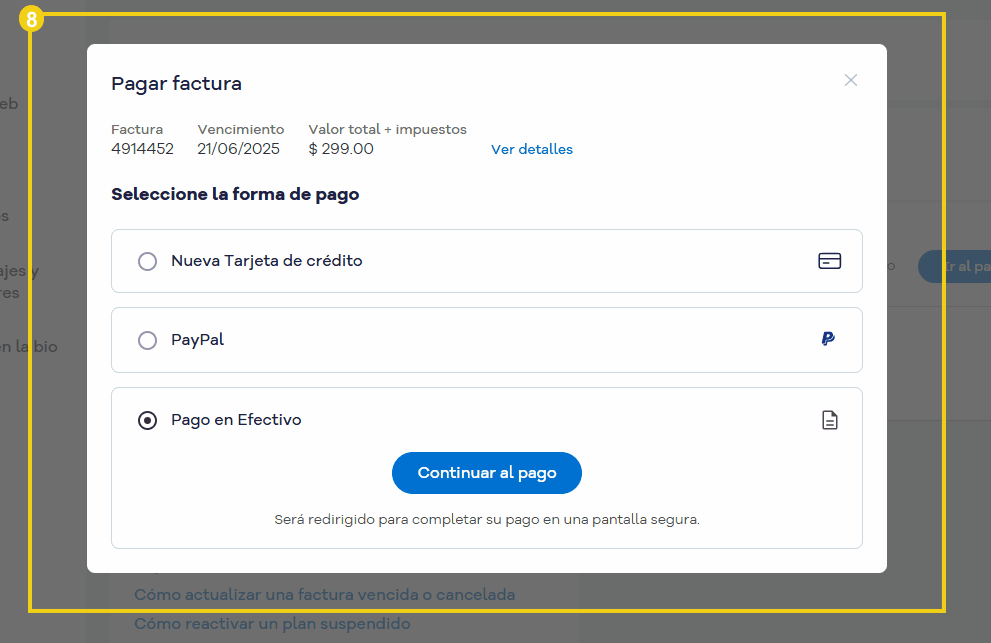Click total value $ 299.00
Image resolution: width=991 pixels, height=643 pixels.
click(x=341, y=149)
